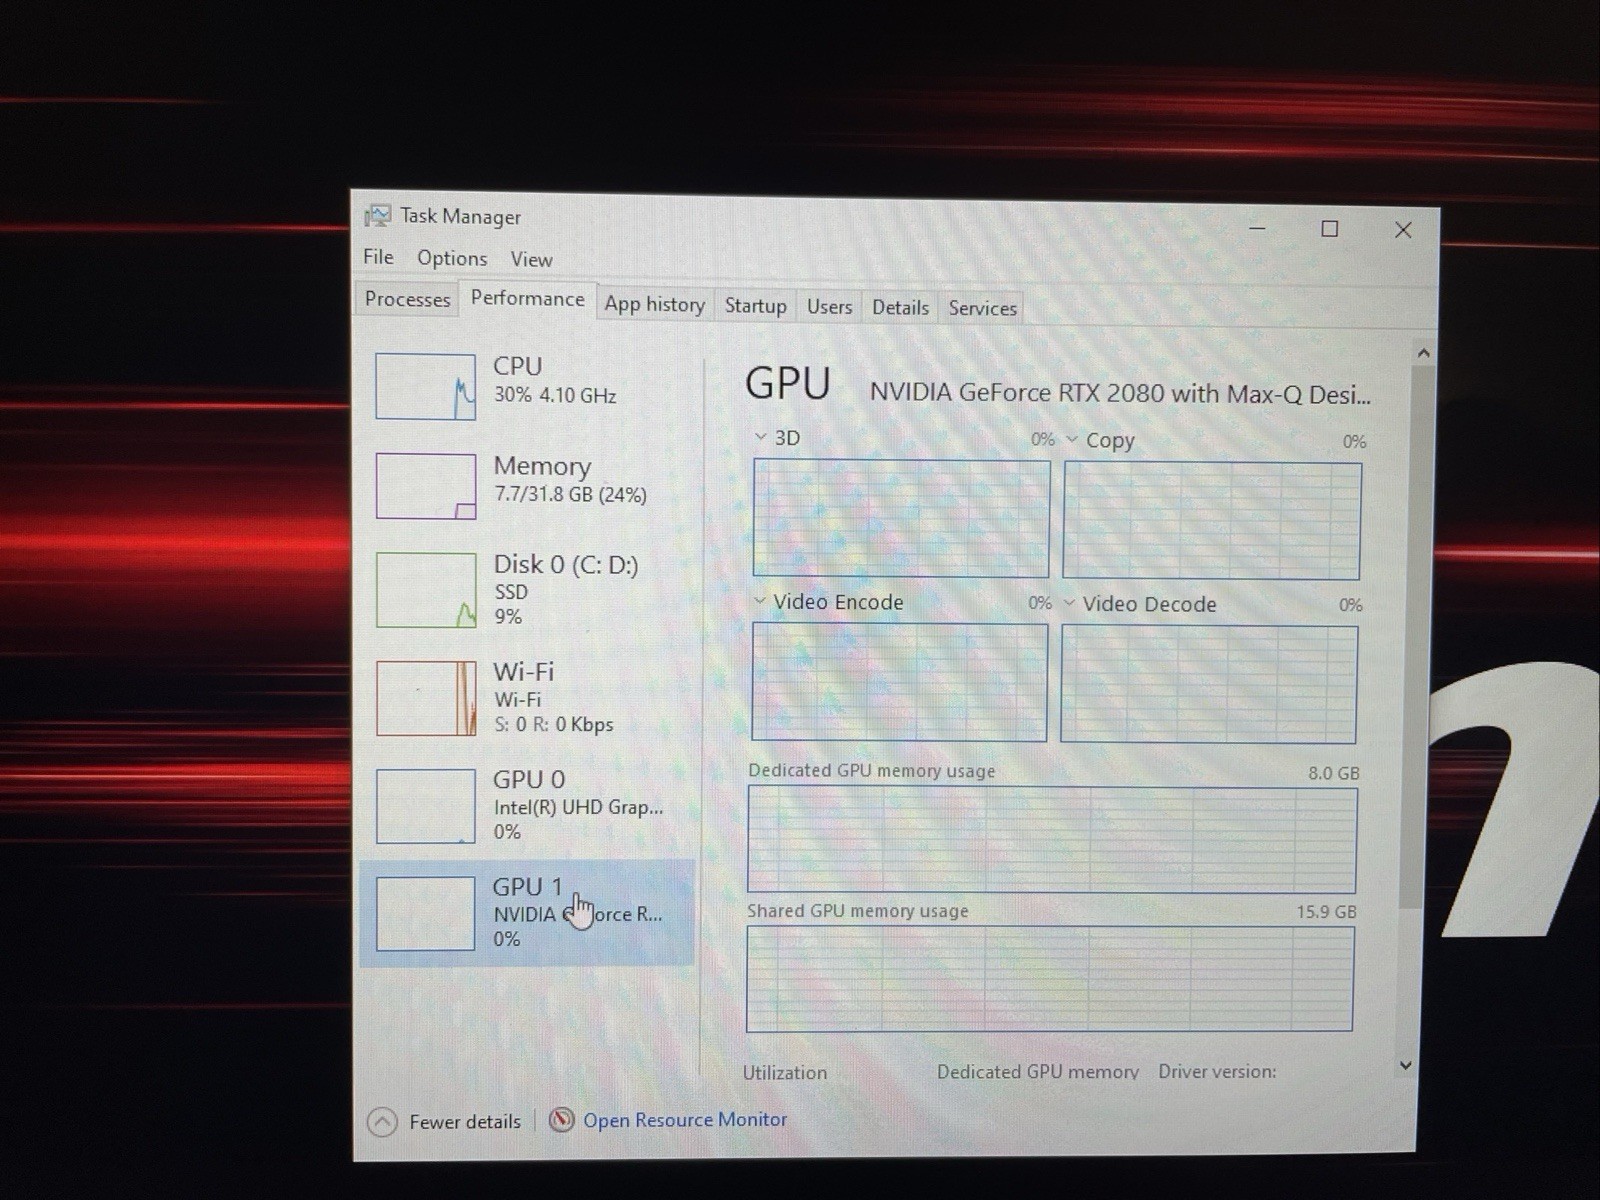Switch to the Processes tab
The image size is (1600, 1200).
pyautogui.click(x=407, y=299)
